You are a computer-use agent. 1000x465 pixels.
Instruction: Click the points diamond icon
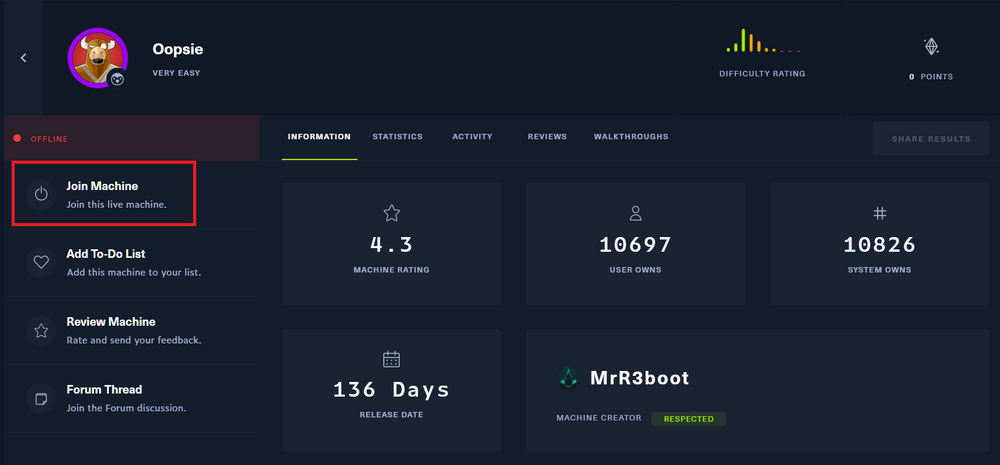tap(931, 46)
